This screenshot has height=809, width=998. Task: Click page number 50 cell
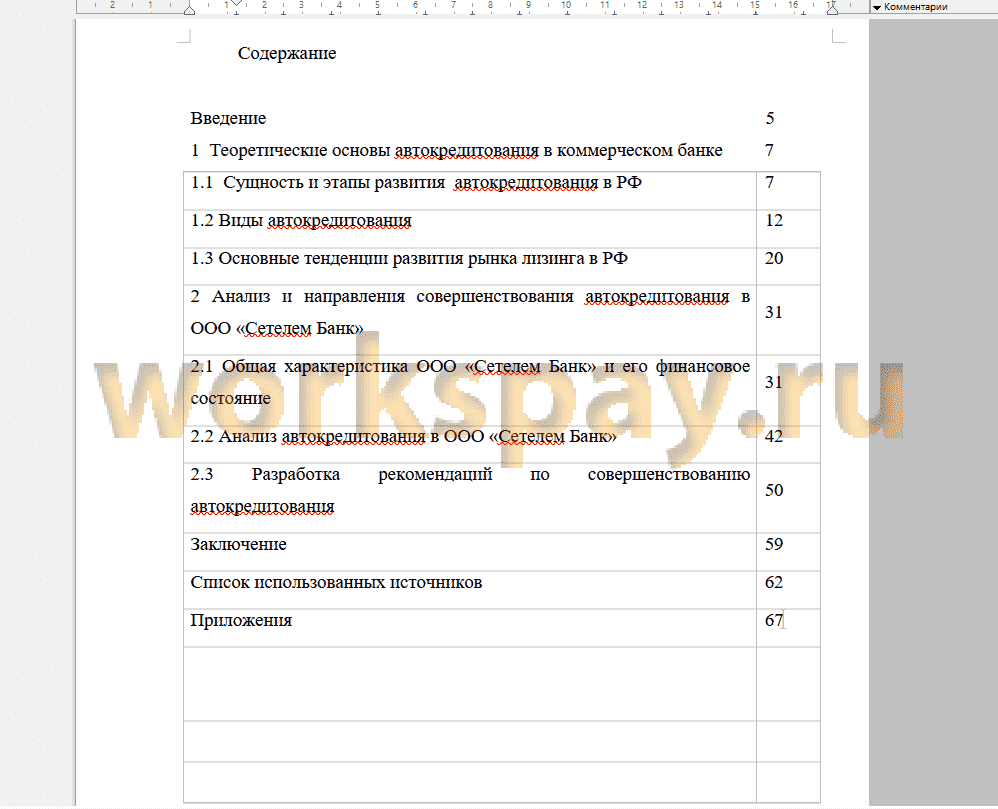788,498
